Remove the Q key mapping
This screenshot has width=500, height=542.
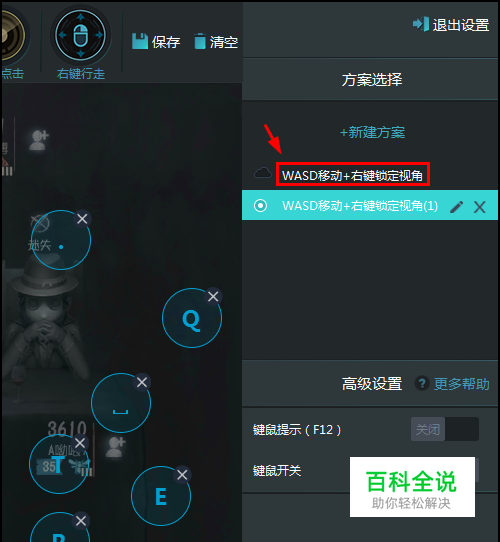click(213, 296)
